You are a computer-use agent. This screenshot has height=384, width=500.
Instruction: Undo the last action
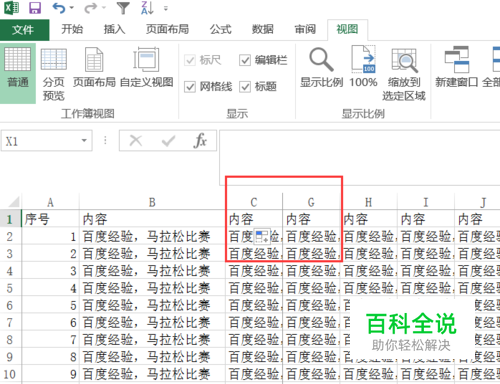pos(59,8)
